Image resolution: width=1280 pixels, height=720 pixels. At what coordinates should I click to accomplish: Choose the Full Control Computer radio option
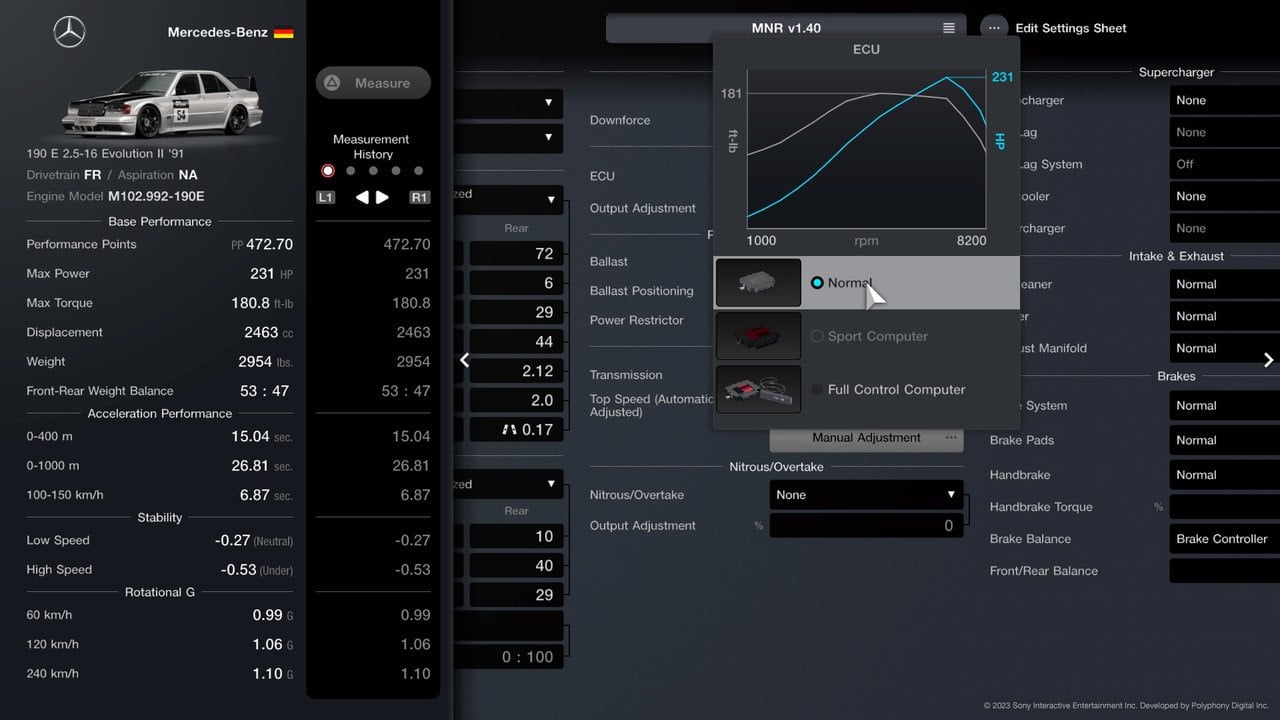tap(817, 389)
